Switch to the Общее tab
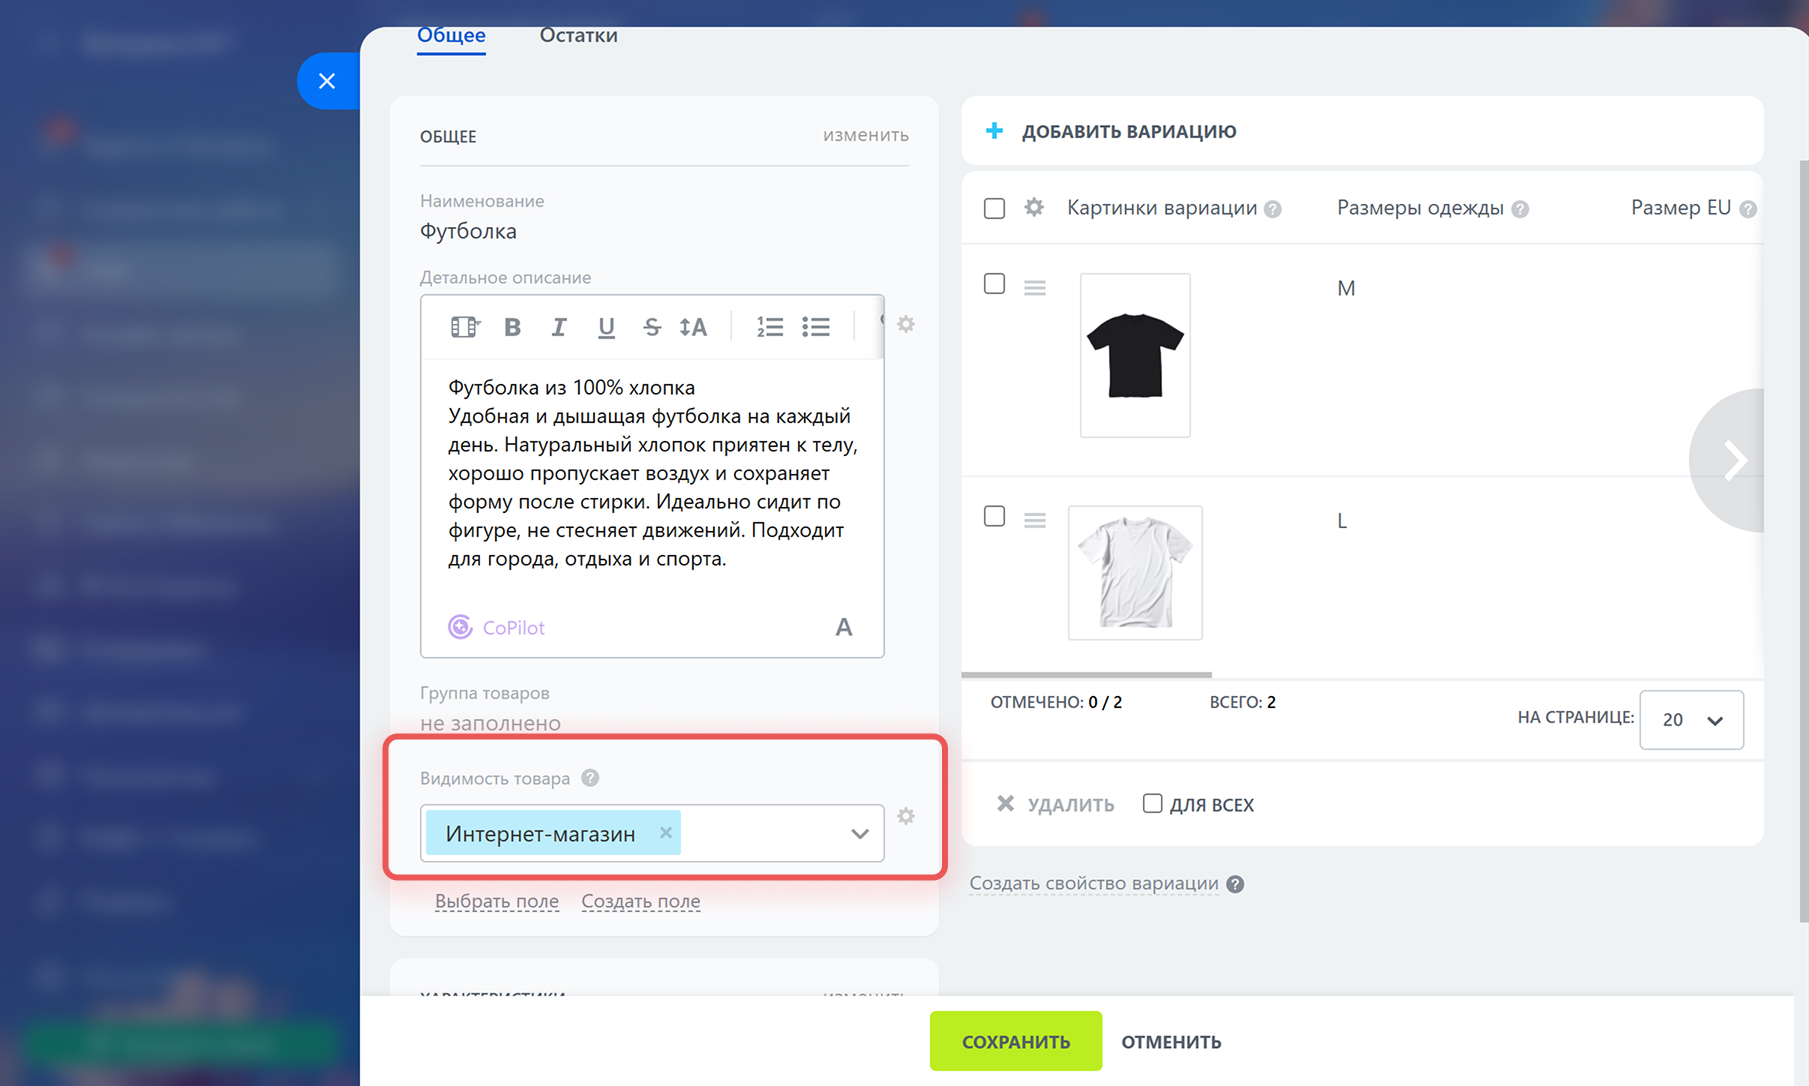The image size is (1809, 1086). (x=451, y=35)
